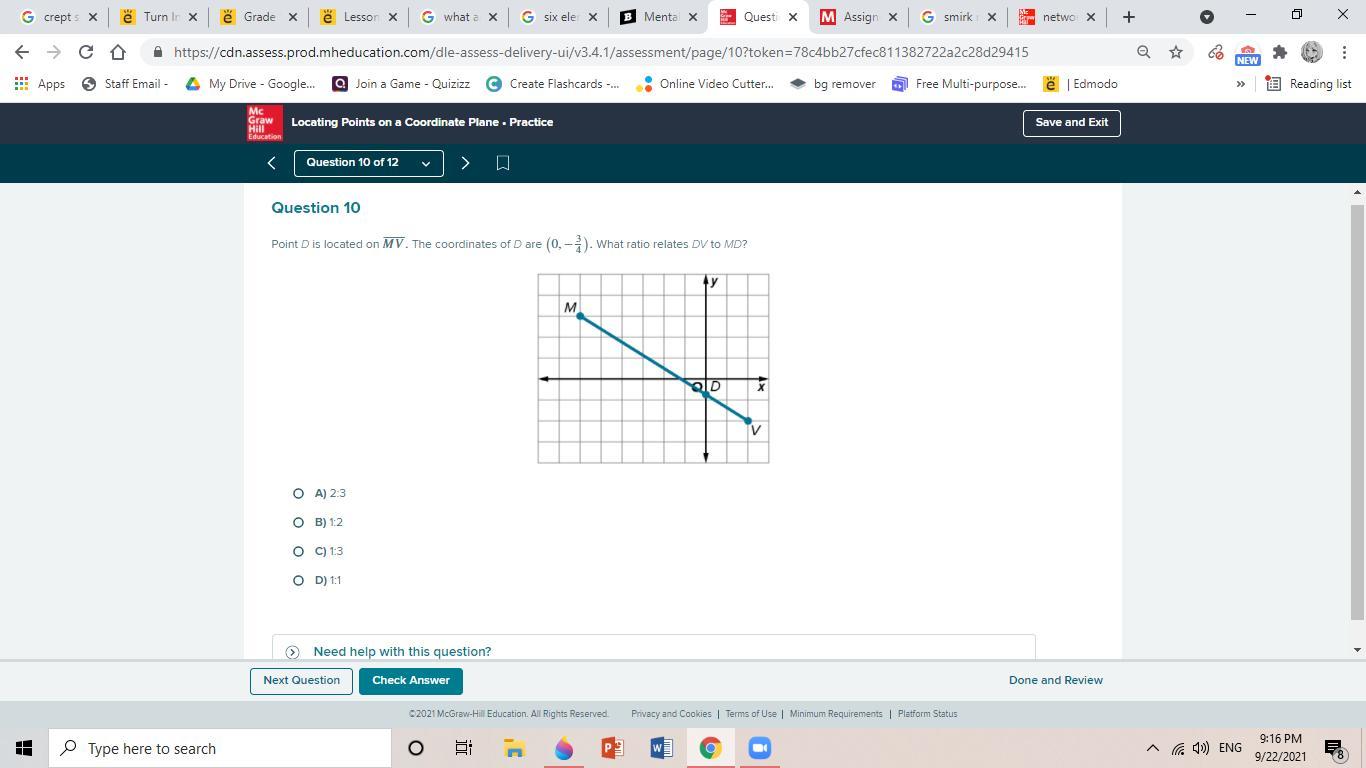Open the notification center icon
The width and height of the screenshot is (1366, 768).
(x=1334, y=749)
